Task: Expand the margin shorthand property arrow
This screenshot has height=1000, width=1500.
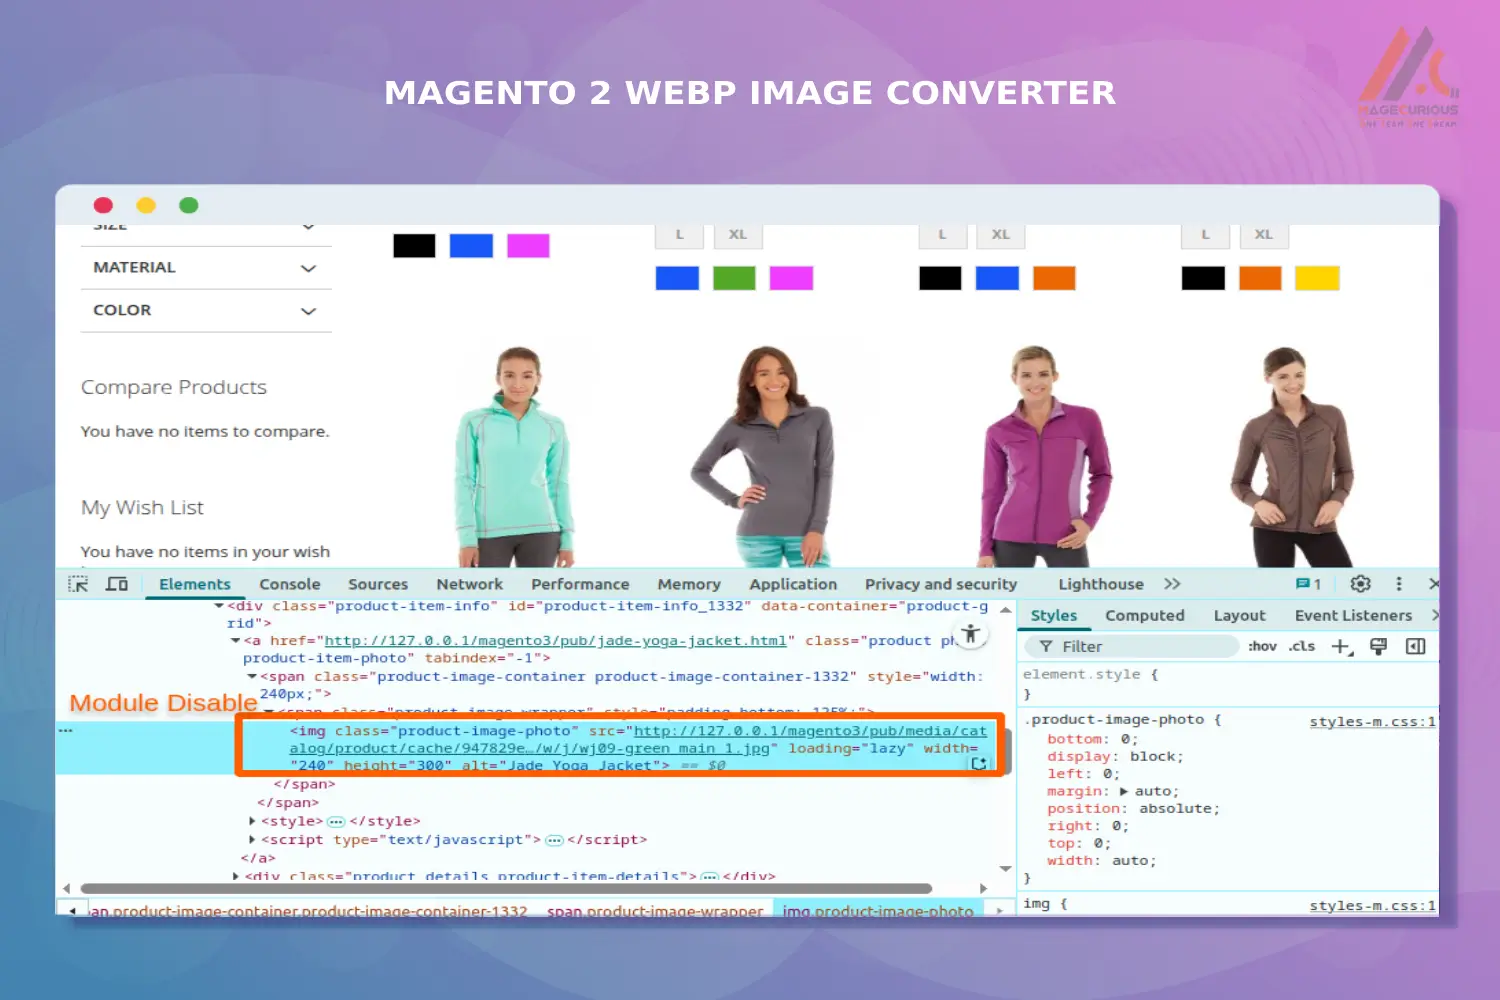Action: tap(1126, 790)
